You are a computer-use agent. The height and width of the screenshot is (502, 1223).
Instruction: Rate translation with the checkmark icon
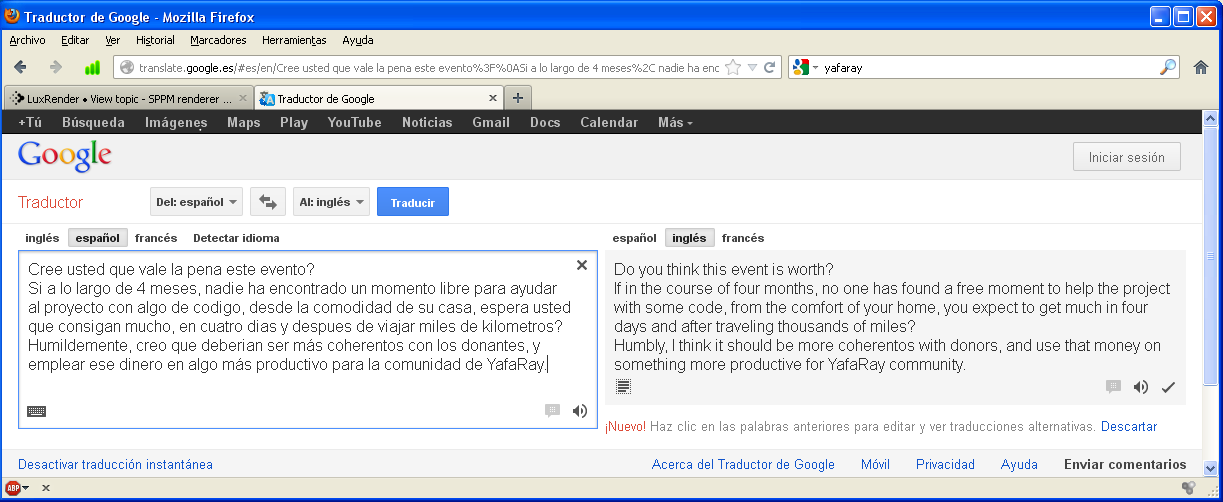pyautogui.click(x=1168, y=387)
